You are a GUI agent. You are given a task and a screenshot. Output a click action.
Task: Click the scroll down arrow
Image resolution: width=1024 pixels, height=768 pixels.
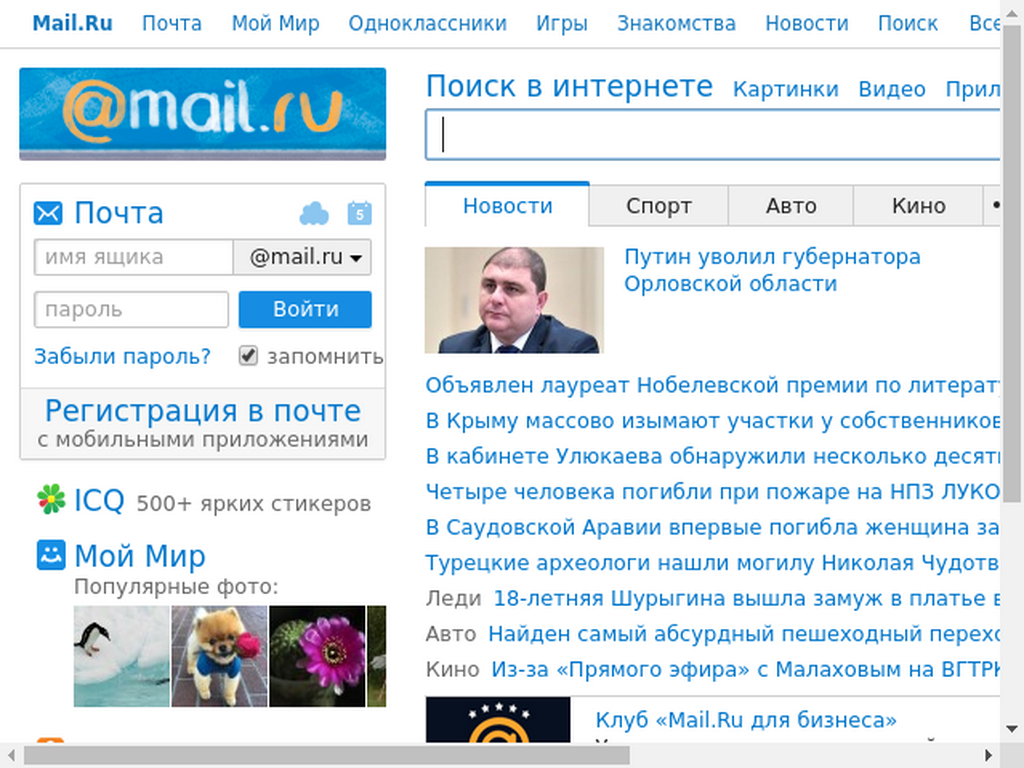[1012, 729]
